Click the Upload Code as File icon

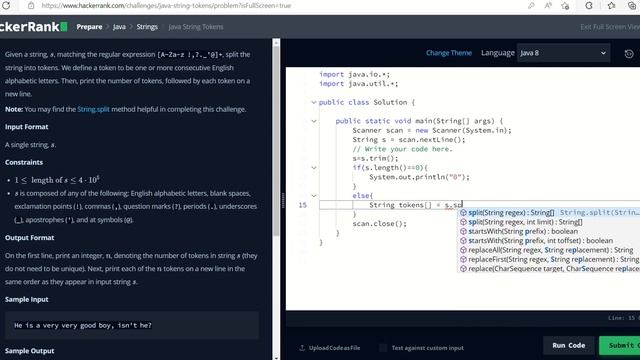(302, 348)
